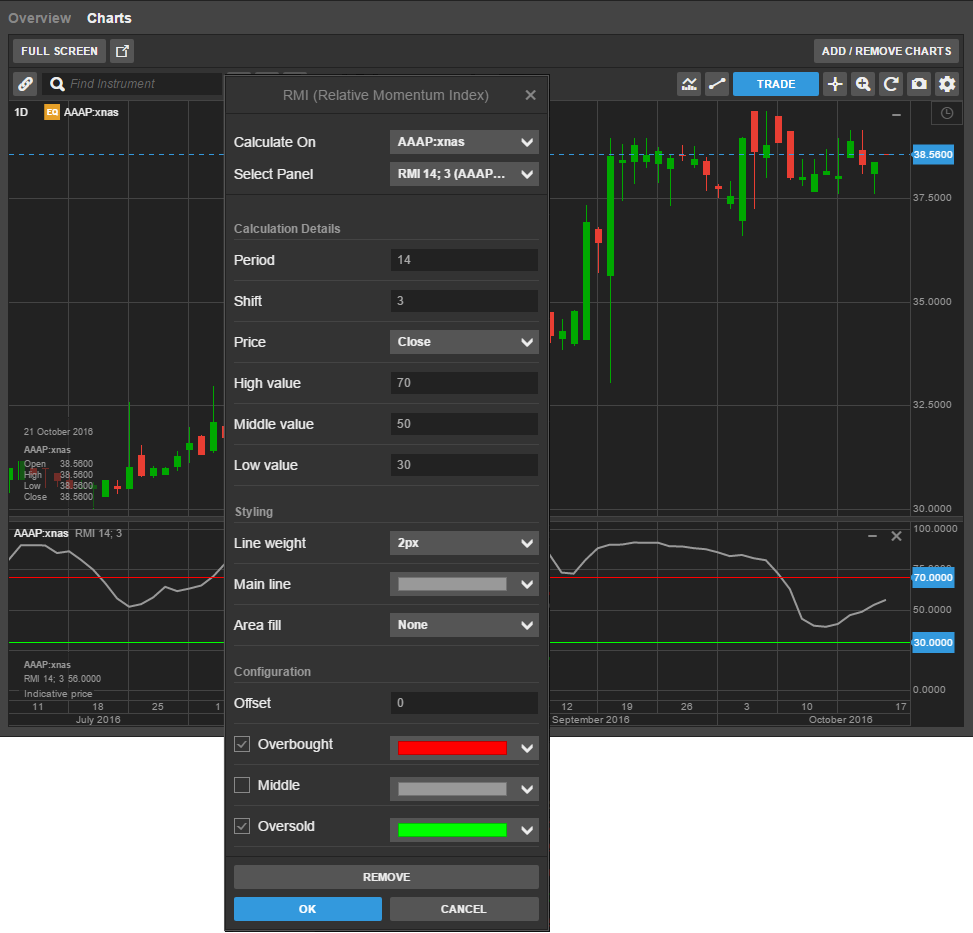Click the red Overbought color swatch
The image size is (973, 933).
click(453, 748)
